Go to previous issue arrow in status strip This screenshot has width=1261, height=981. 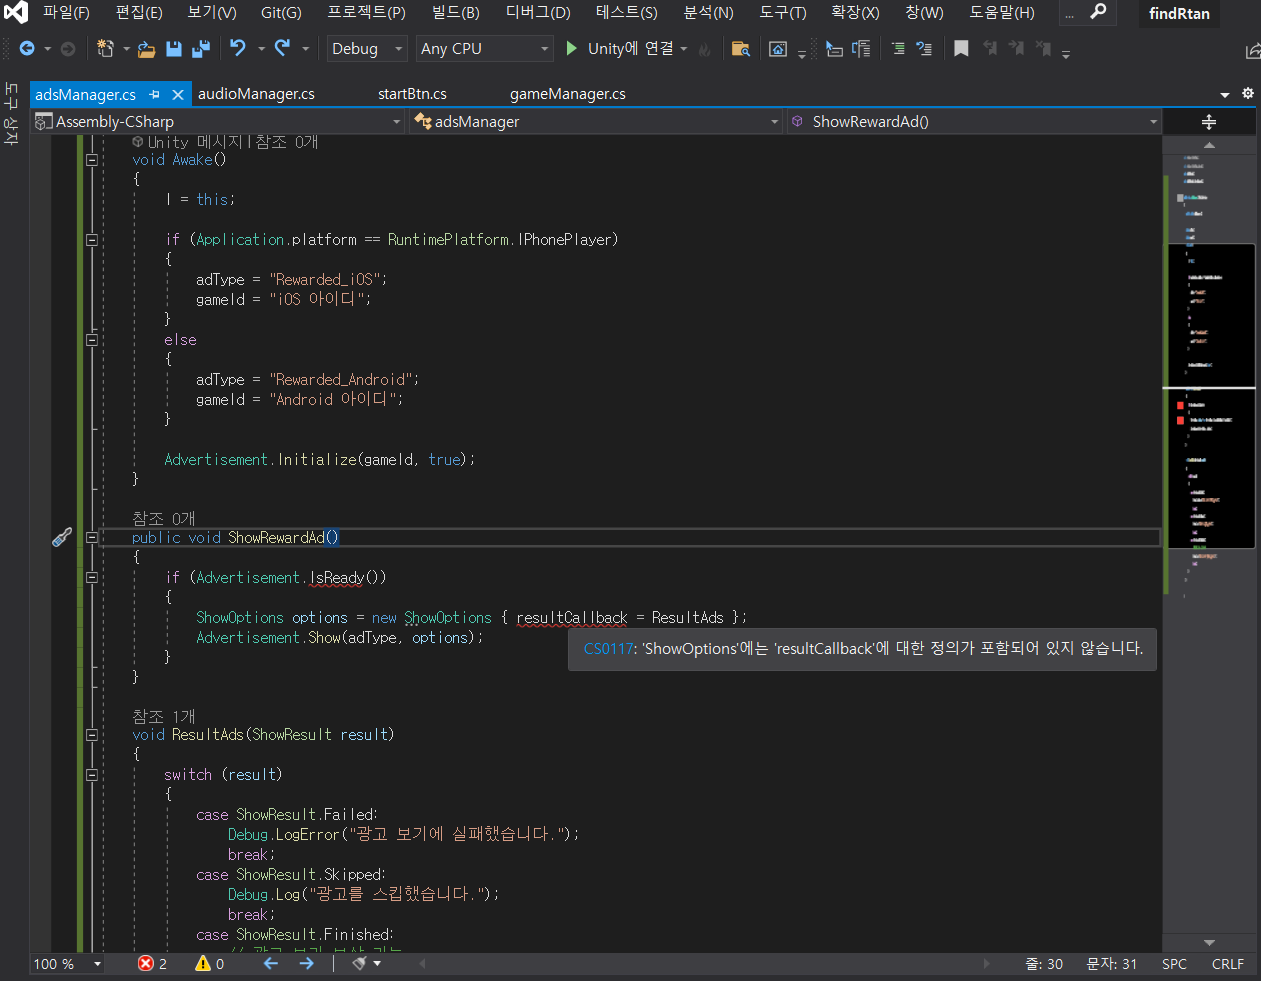270,964
